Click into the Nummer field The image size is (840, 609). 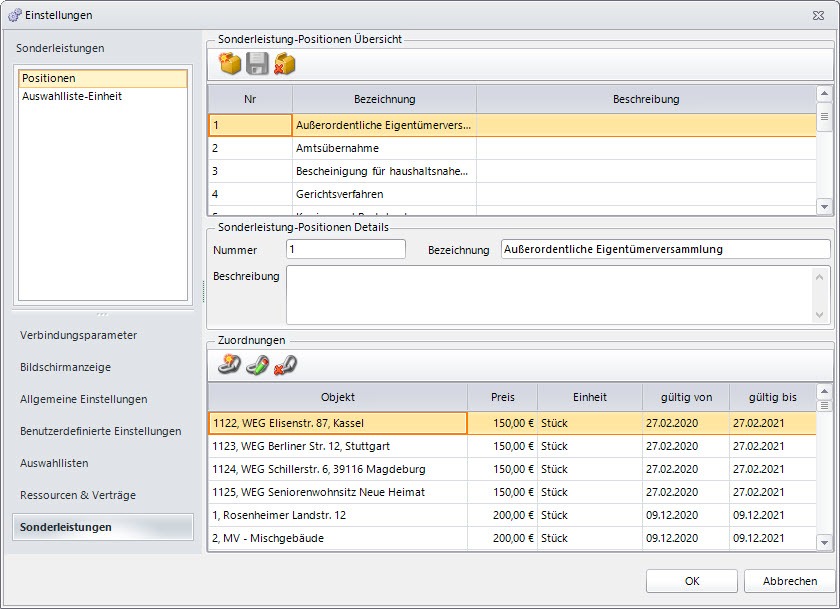pyautogui.click(x=346, y=249)
